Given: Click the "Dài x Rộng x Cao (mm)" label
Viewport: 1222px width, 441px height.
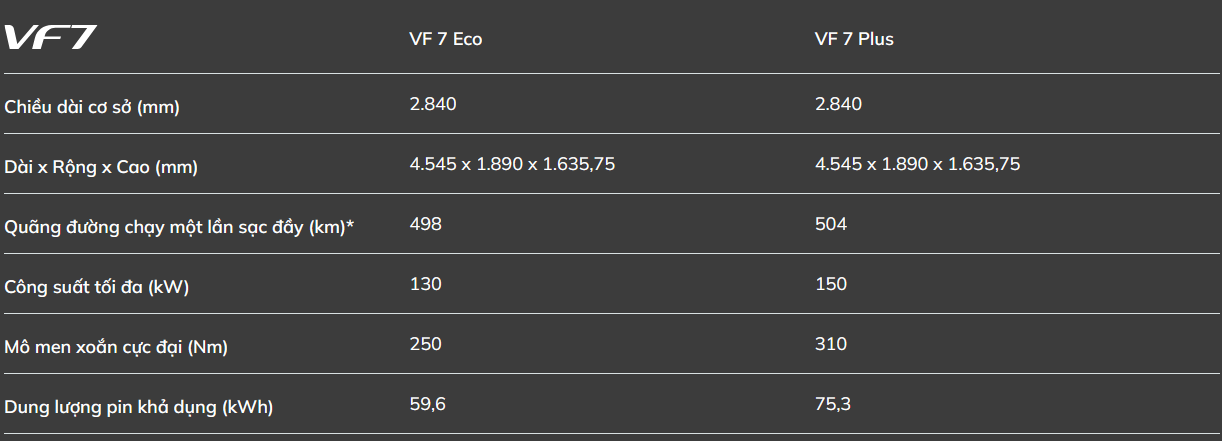Looking at the screenshot, I should point(101,167).
